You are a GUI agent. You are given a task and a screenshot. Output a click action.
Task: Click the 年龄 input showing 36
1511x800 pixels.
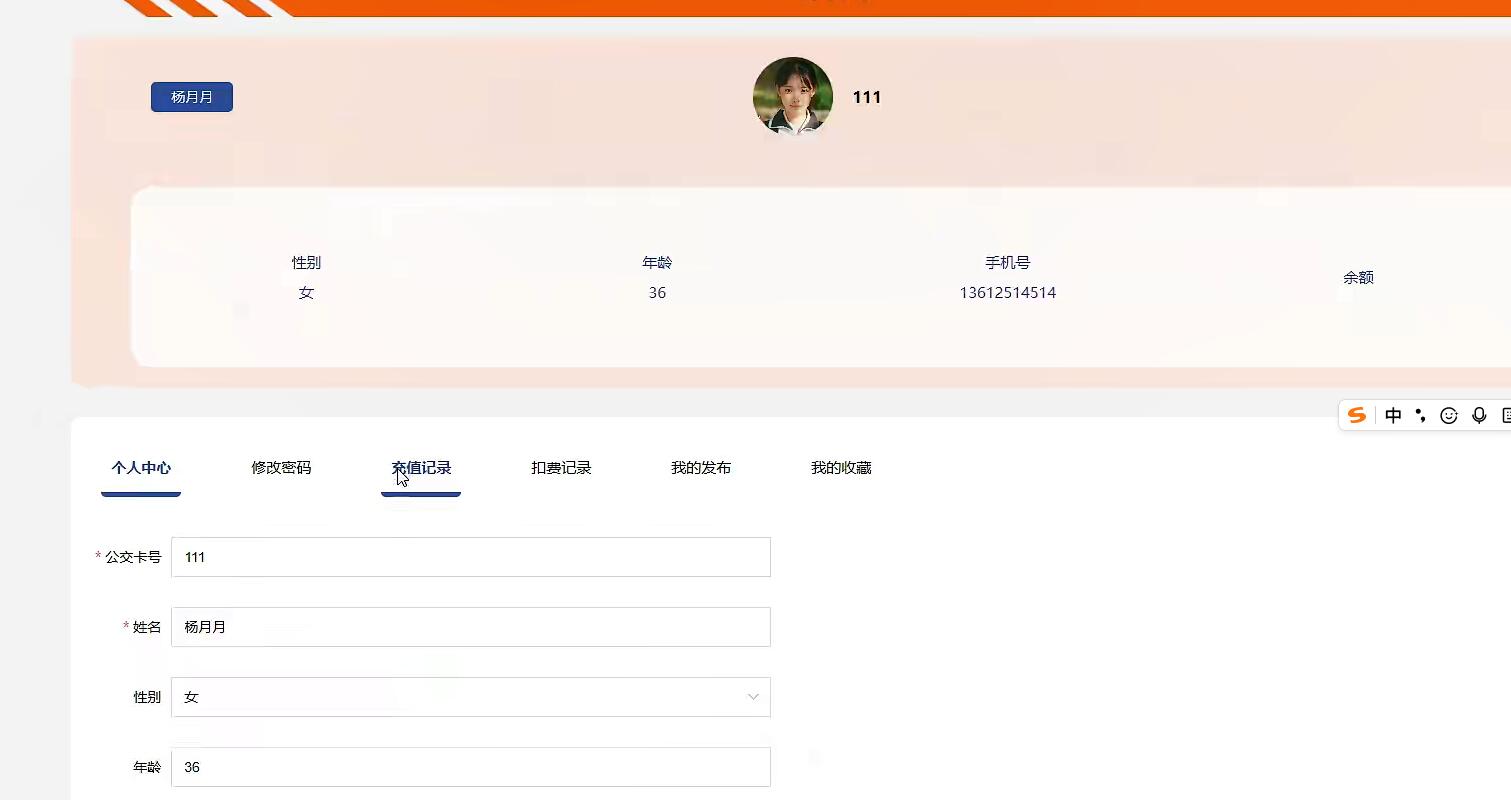pos(470,766)
